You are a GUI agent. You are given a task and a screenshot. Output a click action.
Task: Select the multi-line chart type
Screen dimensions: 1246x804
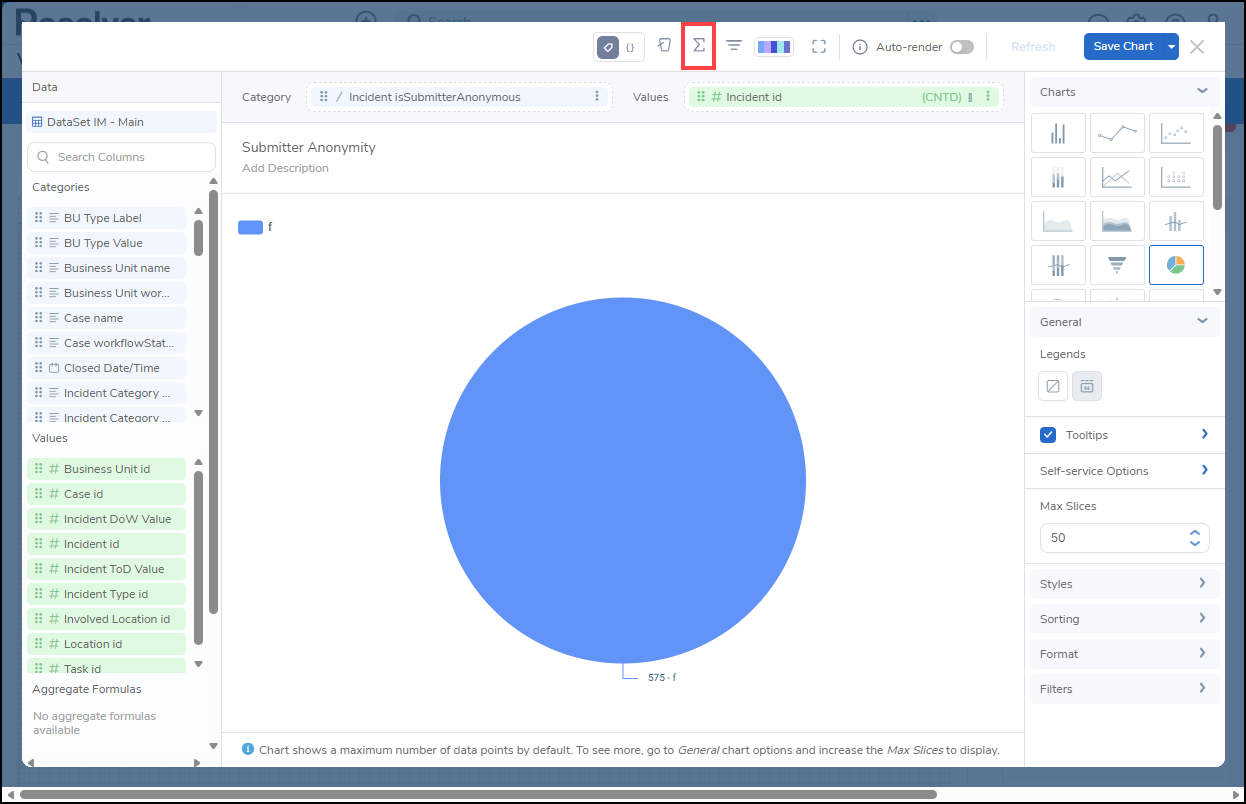pyautogui.click(x=1117, y=178)
